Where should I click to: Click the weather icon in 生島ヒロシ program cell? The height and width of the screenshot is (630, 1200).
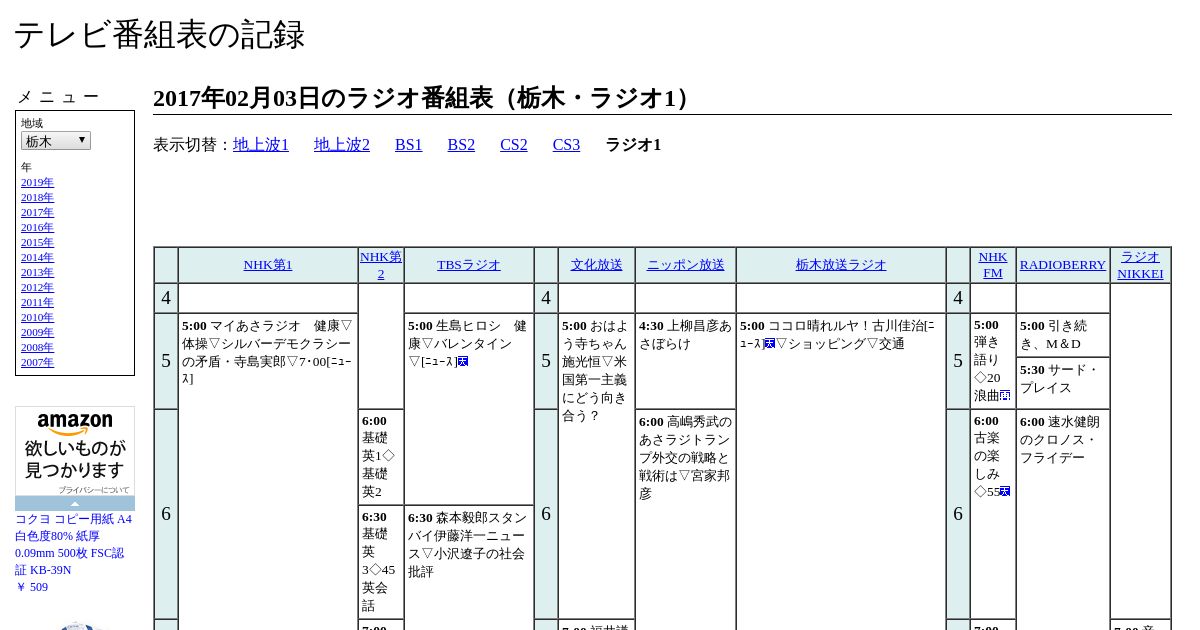point(463,362)
